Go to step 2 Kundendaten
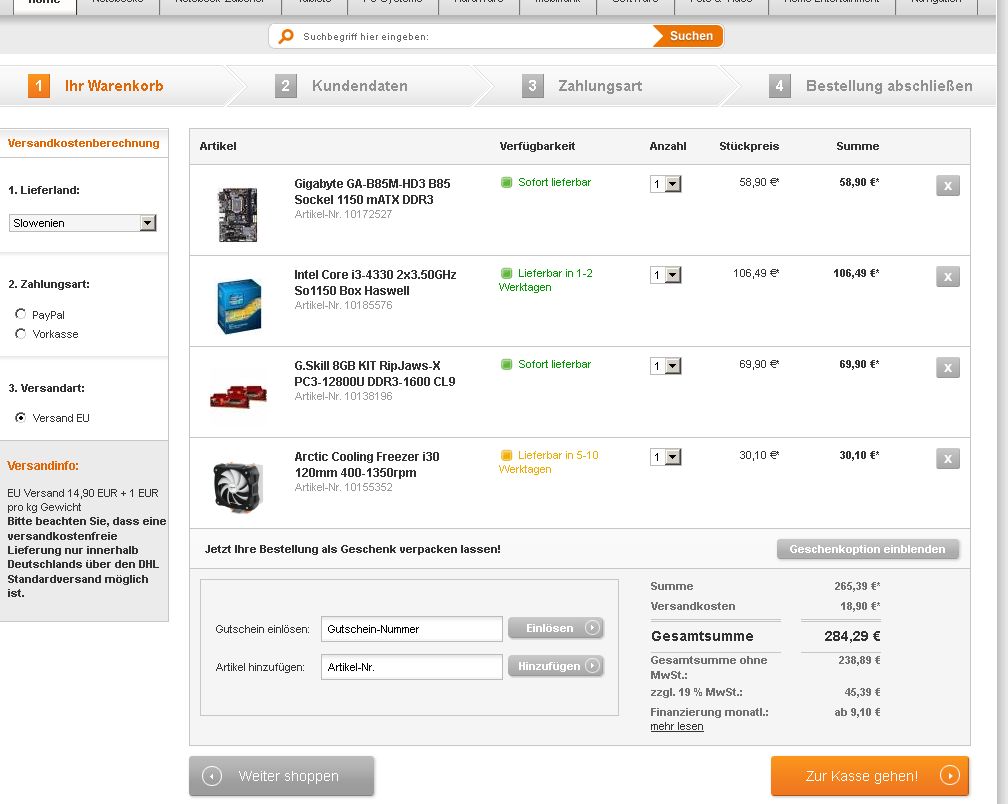This screenshot has width=1008, height=804. [x=359, y=86]
